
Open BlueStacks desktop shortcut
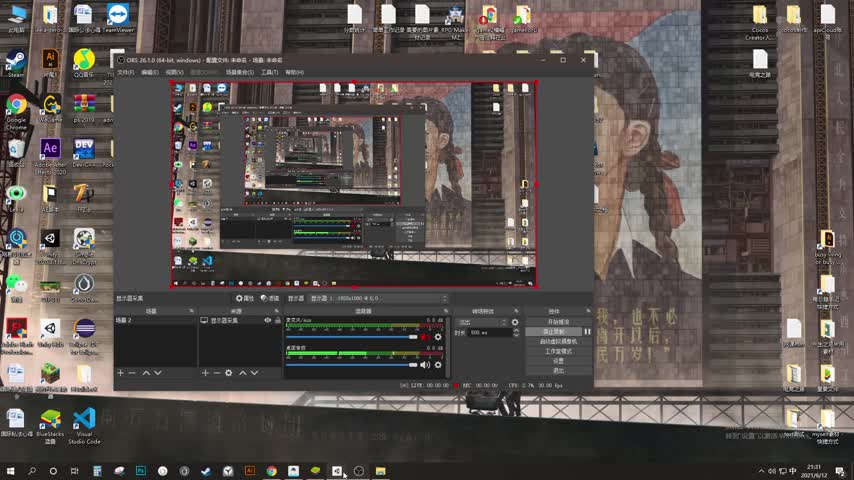[x=50, y=426]
